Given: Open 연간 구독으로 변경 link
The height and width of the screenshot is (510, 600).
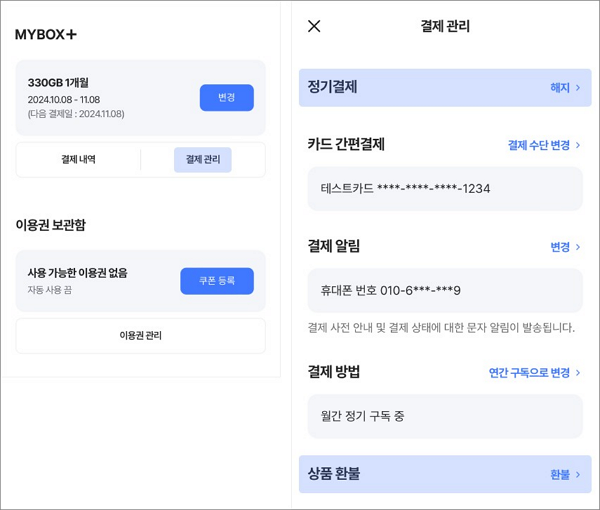Looking at the screenshot, I should [529, 372].
